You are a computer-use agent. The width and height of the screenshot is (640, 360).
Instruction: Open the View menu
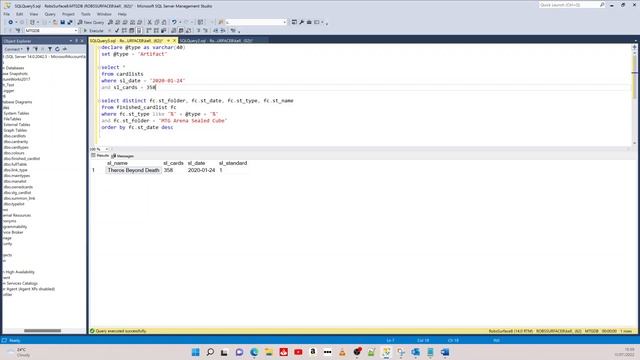point(34,14)
